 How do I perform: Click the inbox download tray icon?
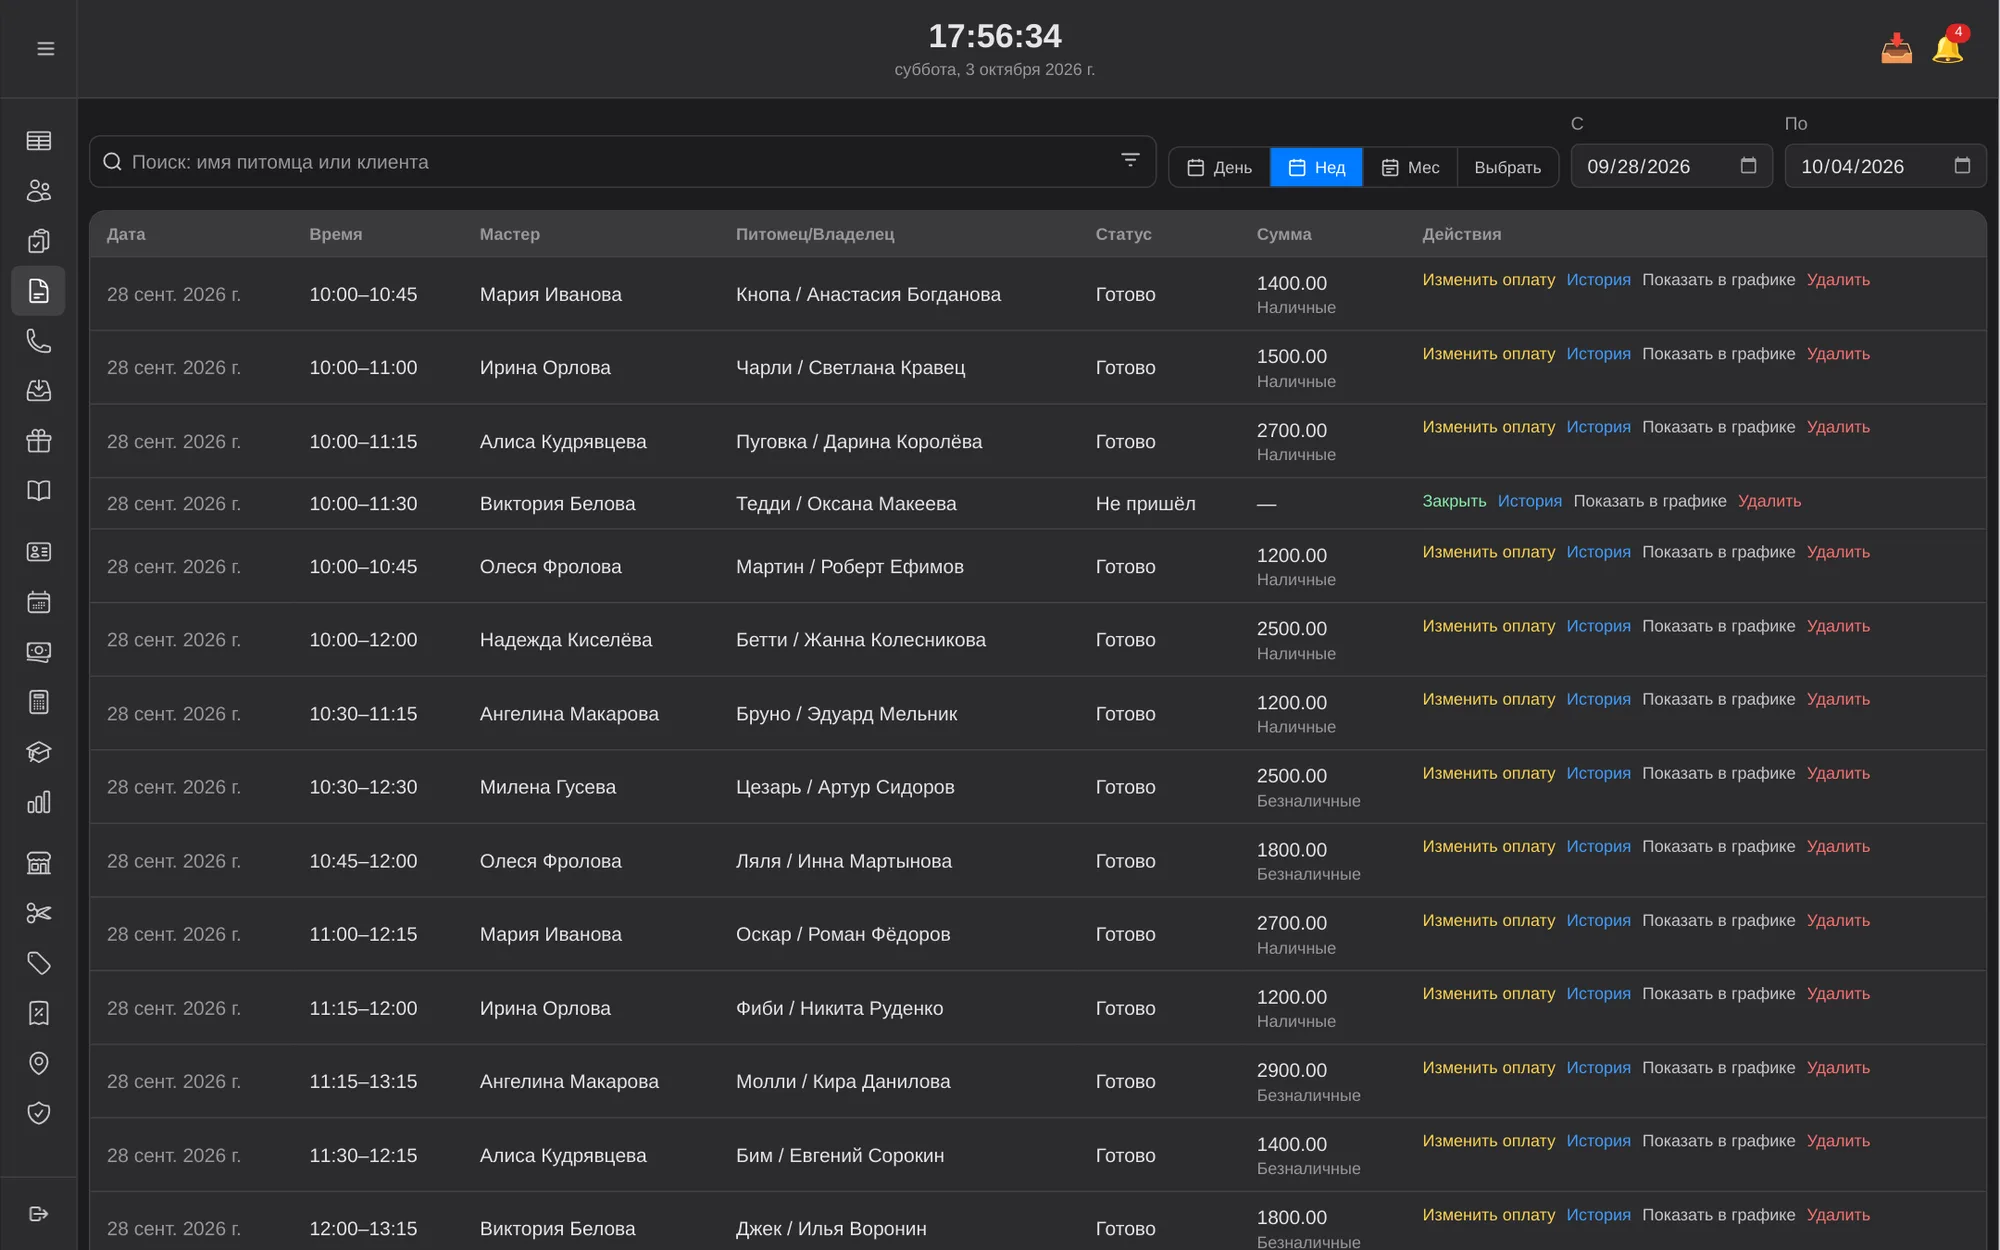point(1896,48)
